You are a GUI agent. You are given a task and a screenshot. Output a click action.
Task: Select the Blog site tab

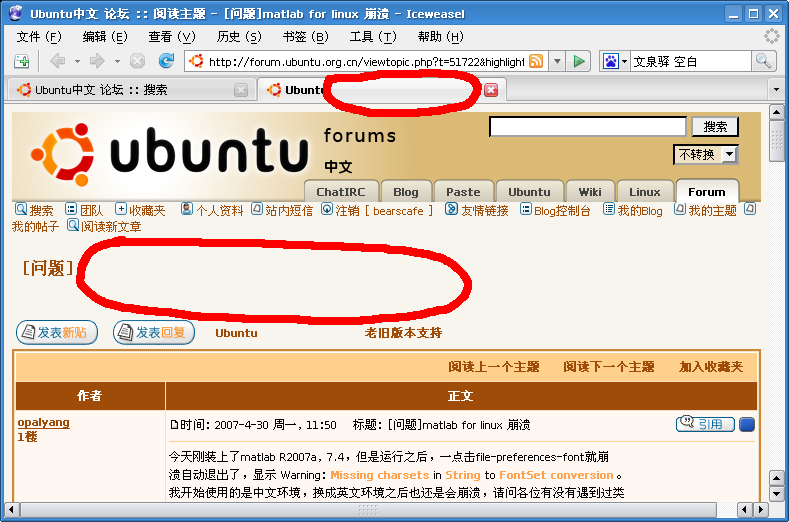[406, 191]
